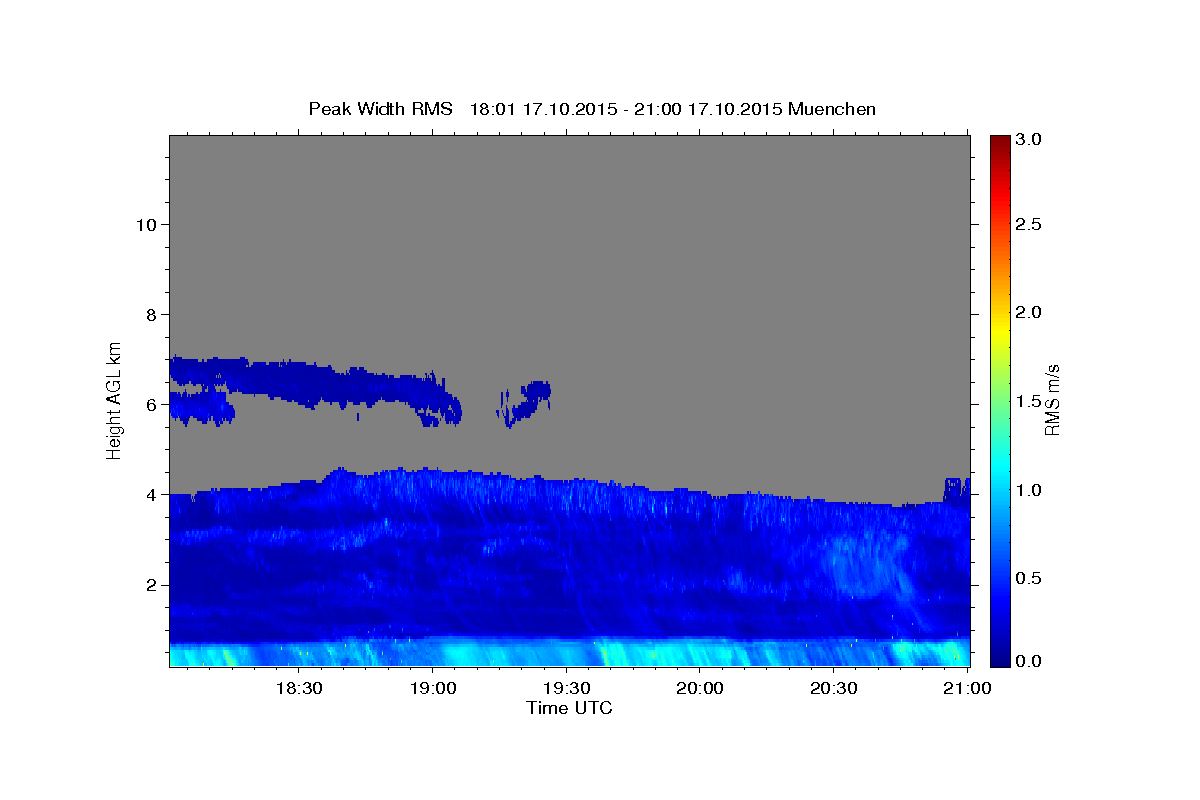Click the 'Height AGL km' y-axis label
This screenshot has width=1200, height=800.
click(x=115, y=399)
